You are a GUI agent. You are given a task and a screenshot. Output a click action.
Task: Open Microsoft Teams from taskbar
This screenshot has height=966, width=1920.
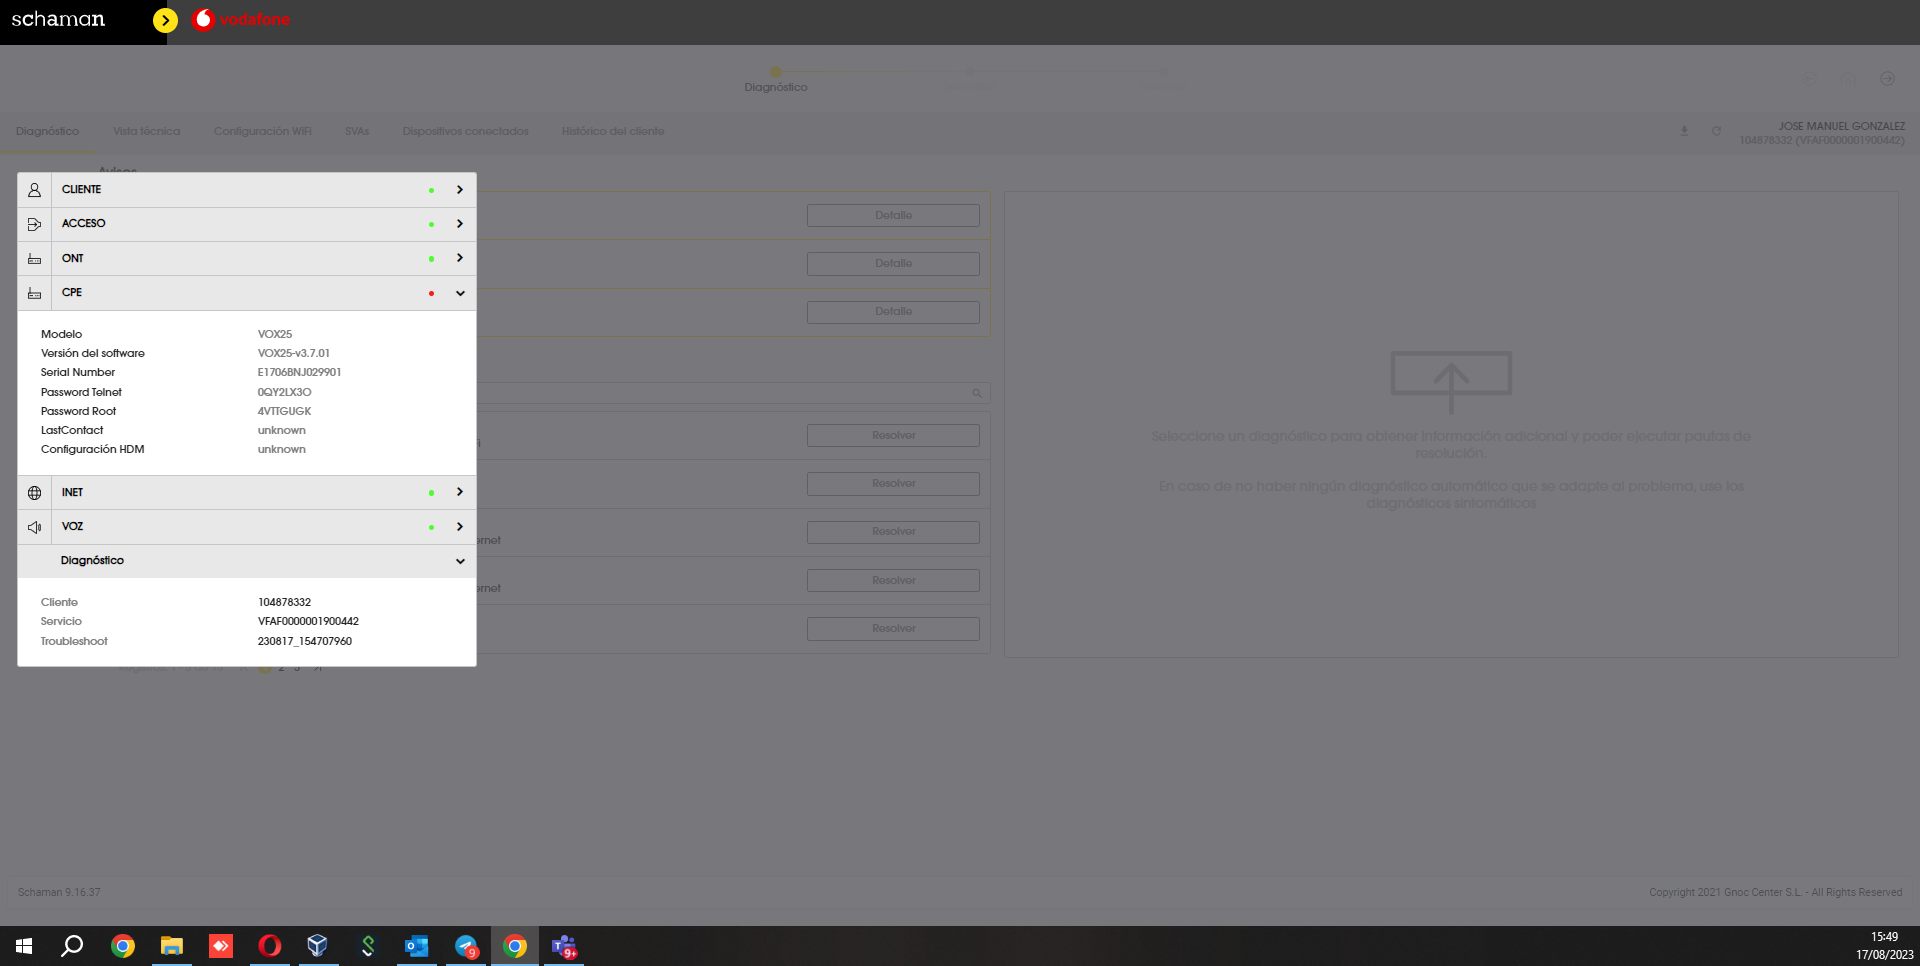pos(564,946)
